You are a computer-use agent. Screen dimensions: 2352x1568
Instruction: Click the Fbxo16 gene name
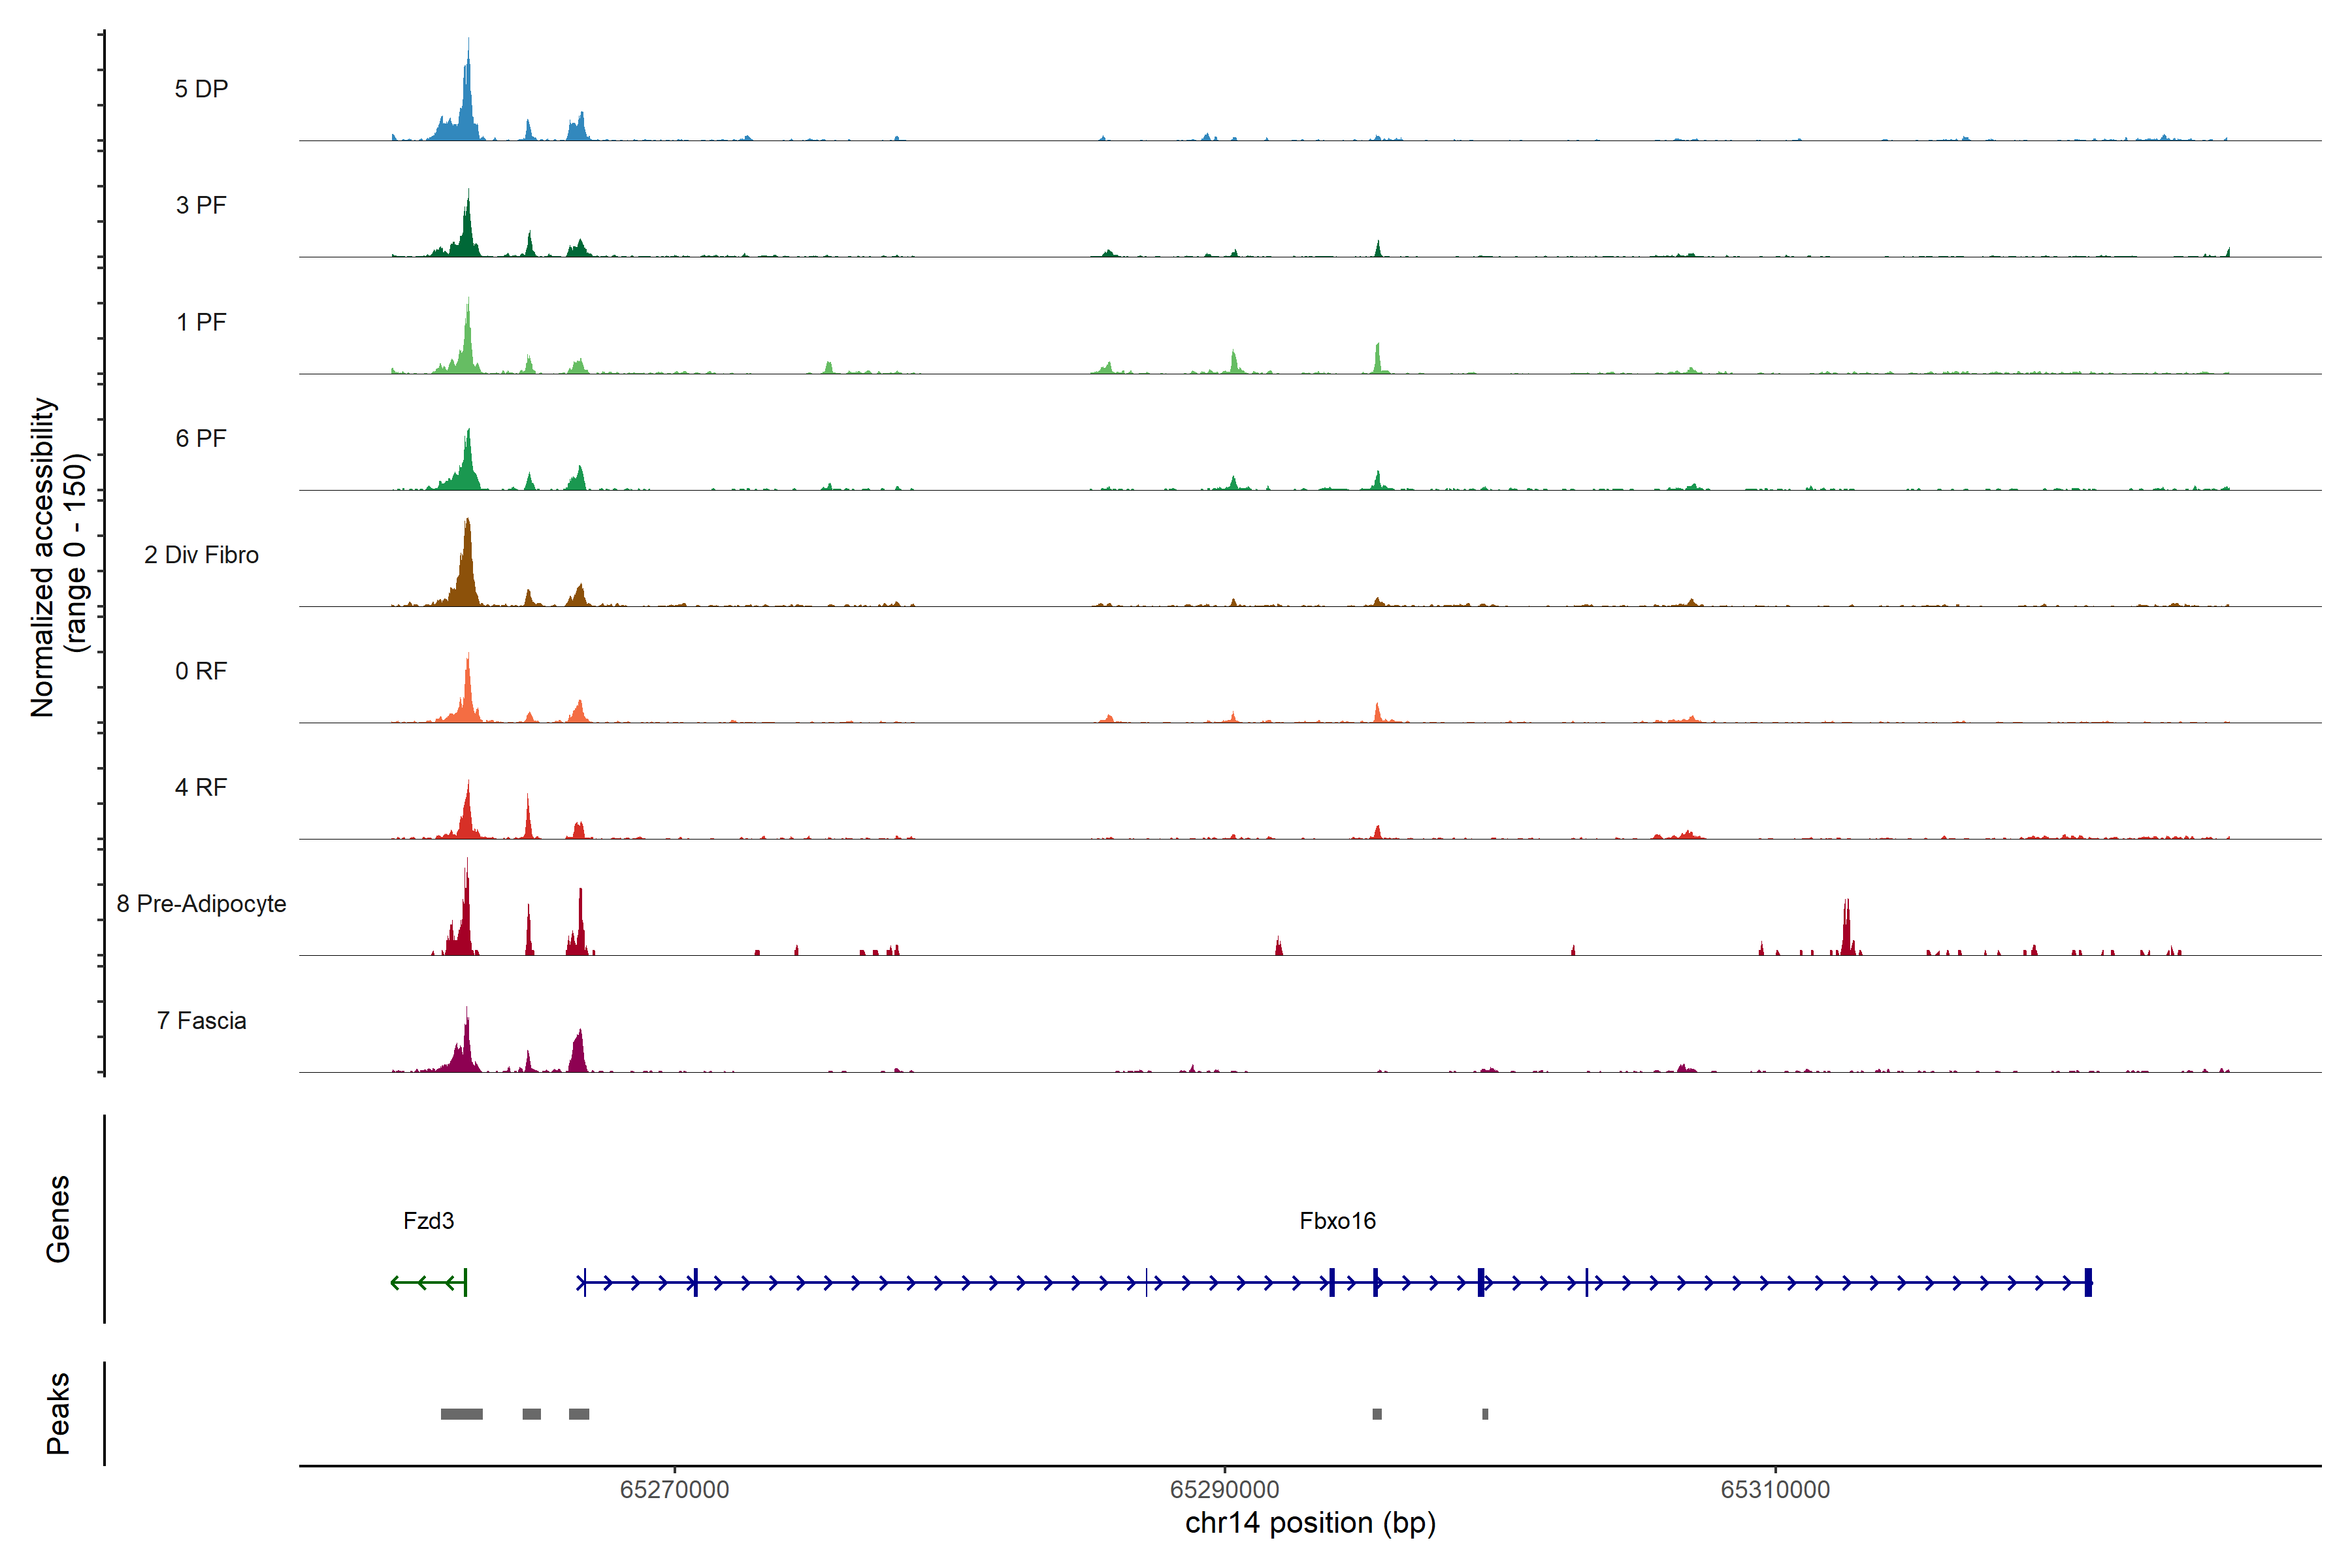pos(1337,1220)
